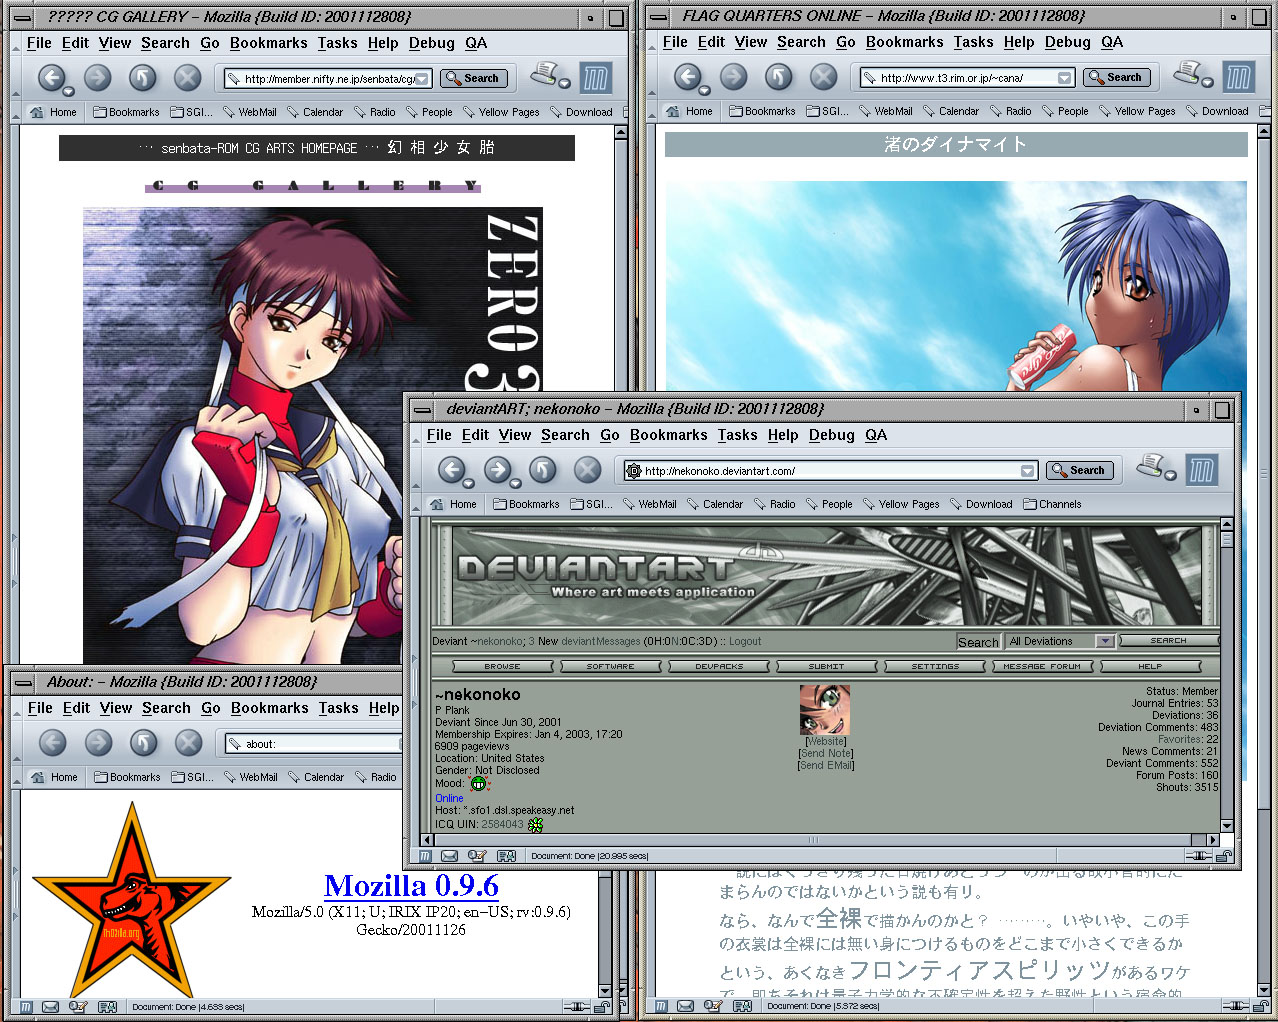Click MESSAGE FORUM button on deviantART page
Screen dimensions: 1278x1022
(x=1042, y=666)
